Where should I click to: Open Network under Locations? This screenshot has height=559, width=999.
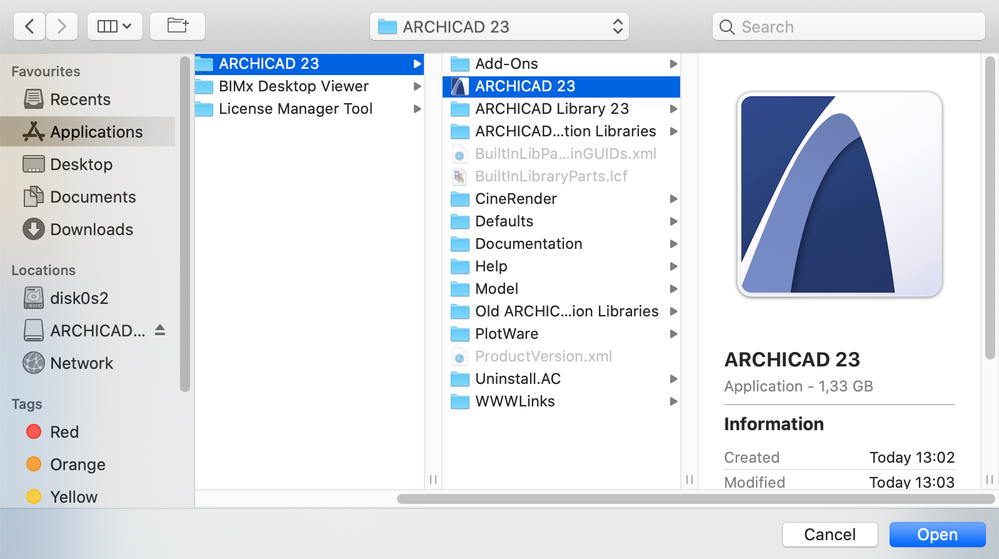pos(88,363)
